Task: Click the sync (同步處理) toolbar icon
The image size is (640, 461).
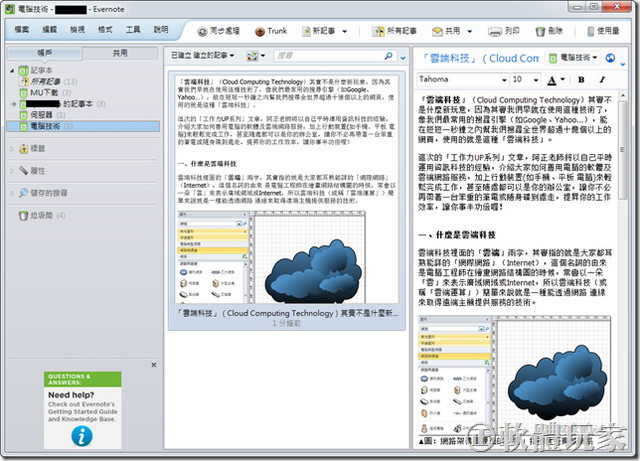Action: pyautogui.click(x=202, y=31)
